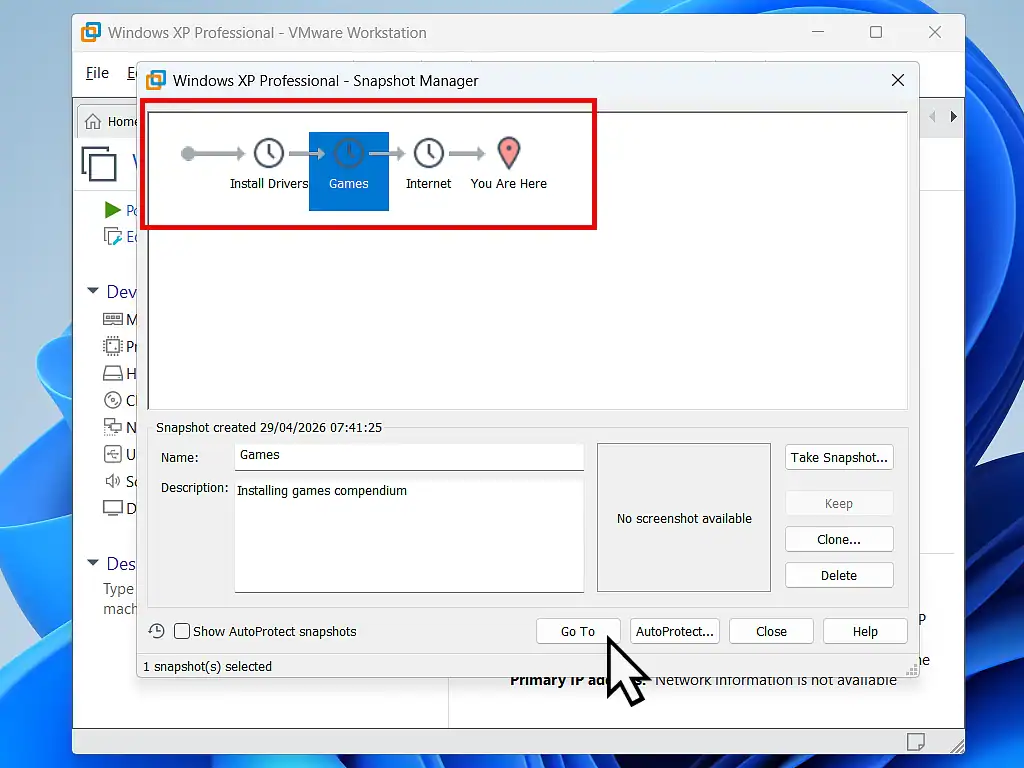Click the Snapshot Manager title bar logo
This screenshot has width=1024, height=768.
(156, 80)
